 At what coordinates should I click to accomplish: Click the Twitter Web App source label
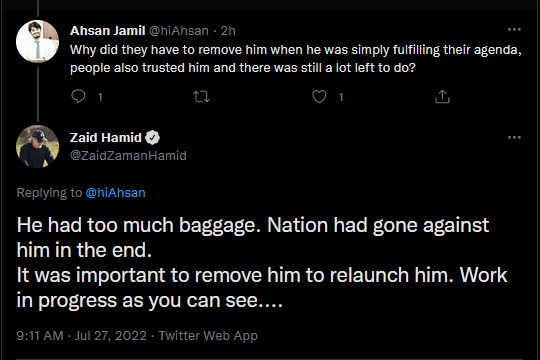pyautogui.click(x=208, y=336)
